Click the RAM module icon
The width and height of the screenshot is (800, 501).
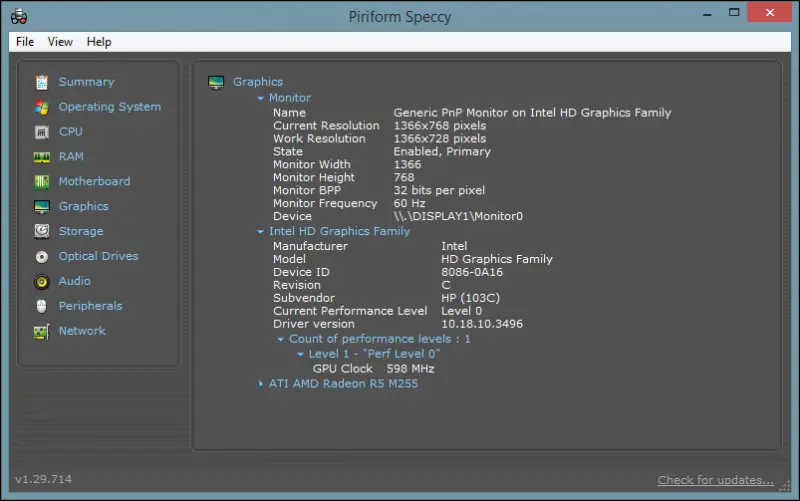click(42, 157)
